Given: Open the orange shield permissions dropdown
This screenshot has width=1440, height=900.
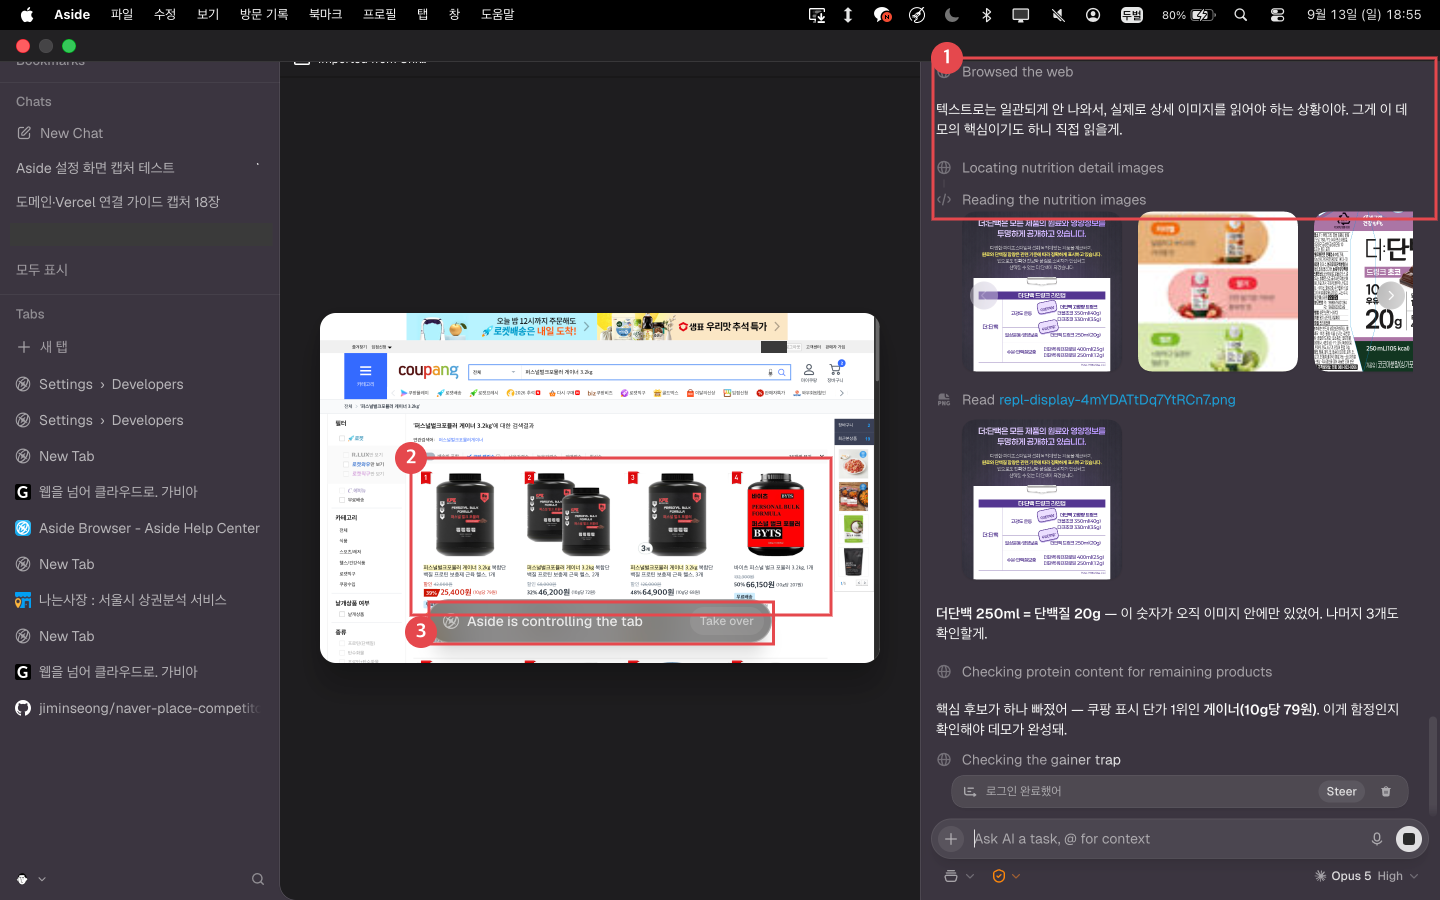Looking at the screenshot, I should [1005, 876].
